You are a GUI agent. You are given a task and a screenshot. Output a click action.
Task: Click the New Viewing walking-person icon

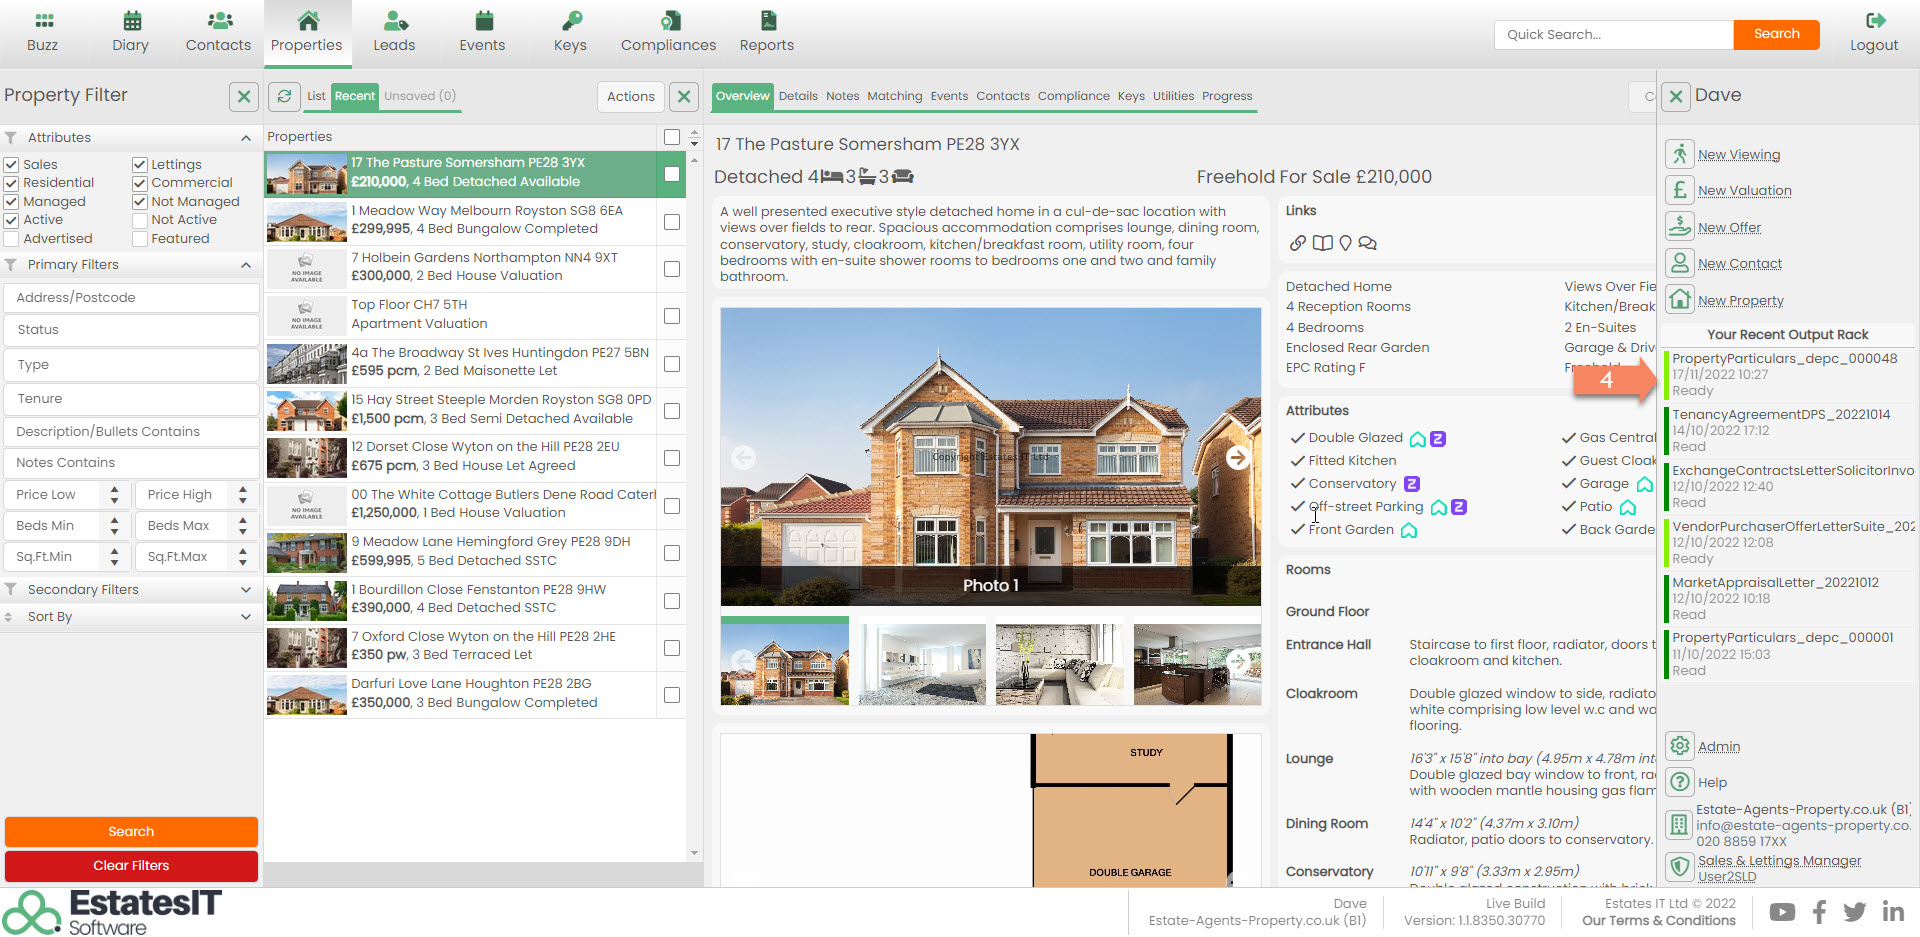1679,154
